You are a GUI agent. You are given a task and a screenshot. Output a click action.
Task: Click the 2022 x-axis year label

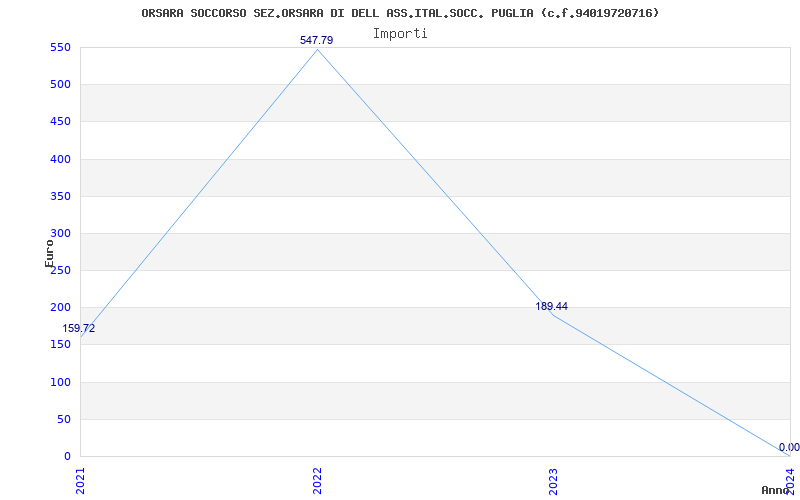(317, 481)
